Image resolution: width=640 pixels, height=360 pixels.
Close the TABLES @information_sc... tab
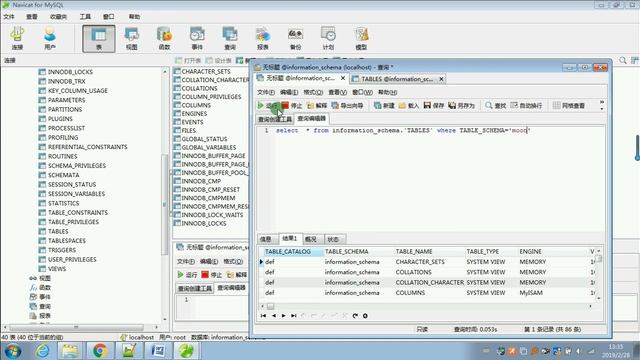pyautogui.click(x=441, y=79)
